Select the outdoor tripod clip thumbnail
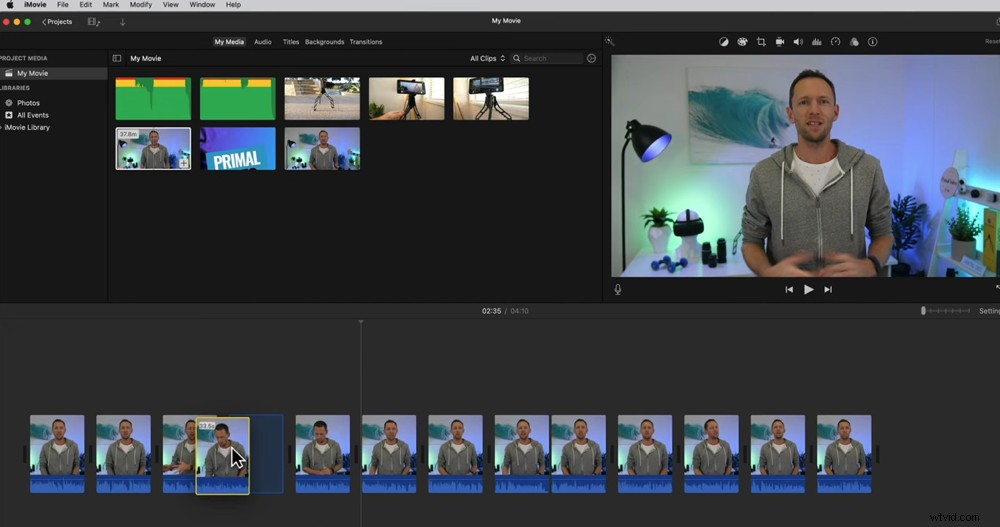Image resolution: width=1000 pixels, height=527 pixels. [x=322, y=99]
